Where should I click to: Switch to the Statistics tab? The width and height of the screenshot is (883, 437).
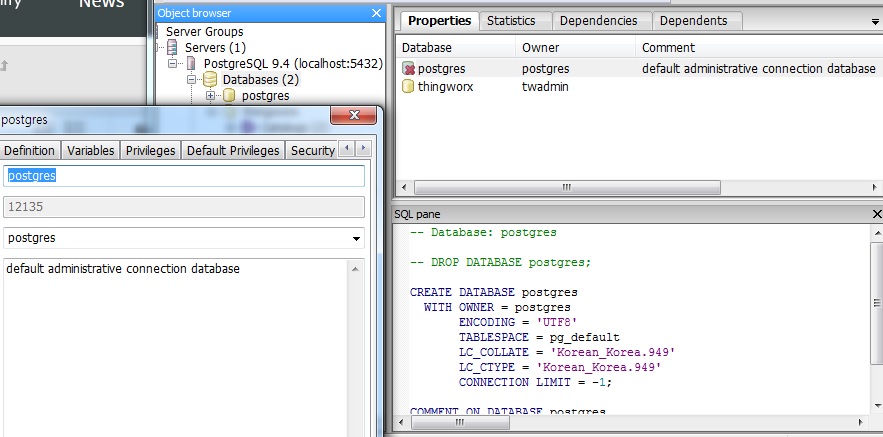click(x=511, y=21)
